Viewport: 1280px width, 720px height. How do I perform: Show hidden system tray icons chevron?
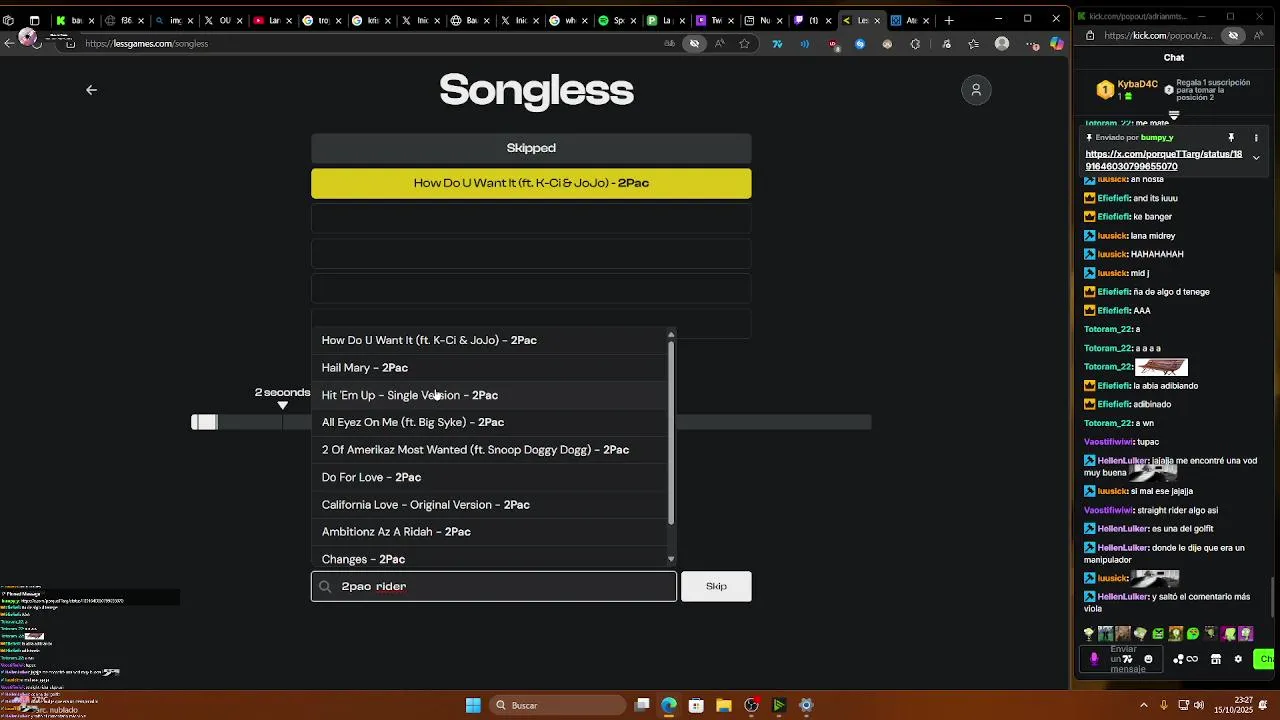point(1144,706)
